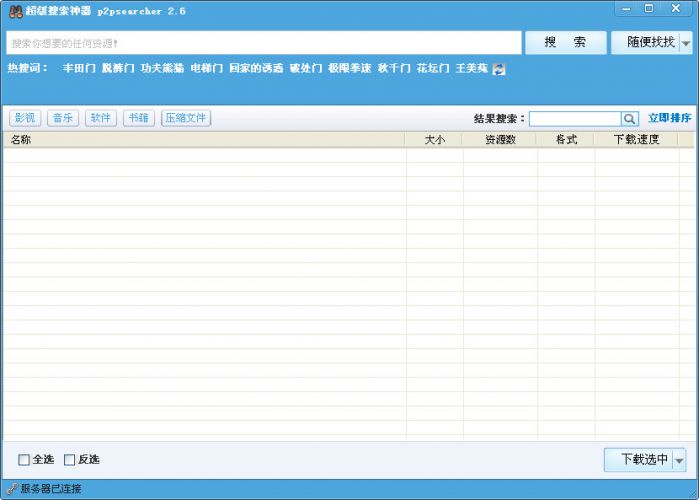Select hot word 秋千门
Screen dimensions: 699x500
click(394, 68)
